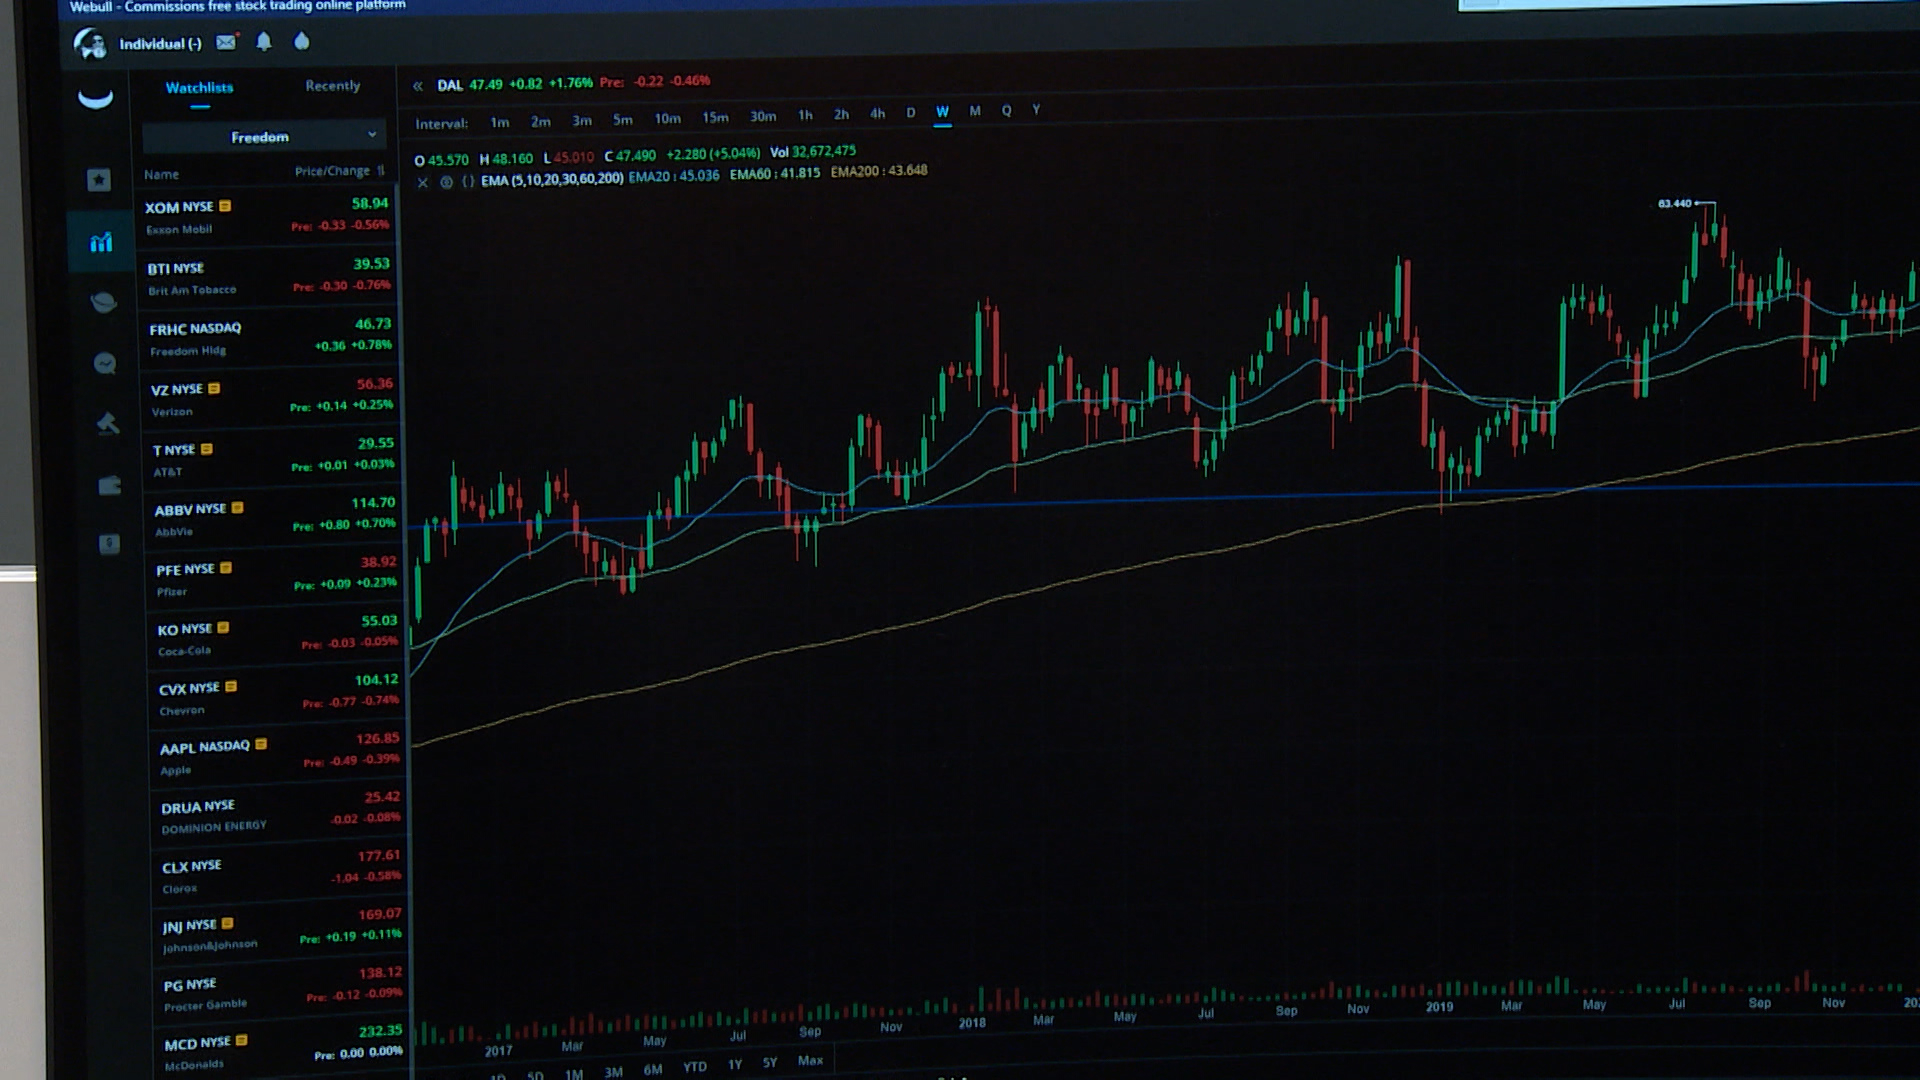Screen dimensions: 1920x1080
Task: Set chart range to Max
Action: click(x=810, y=1061)
